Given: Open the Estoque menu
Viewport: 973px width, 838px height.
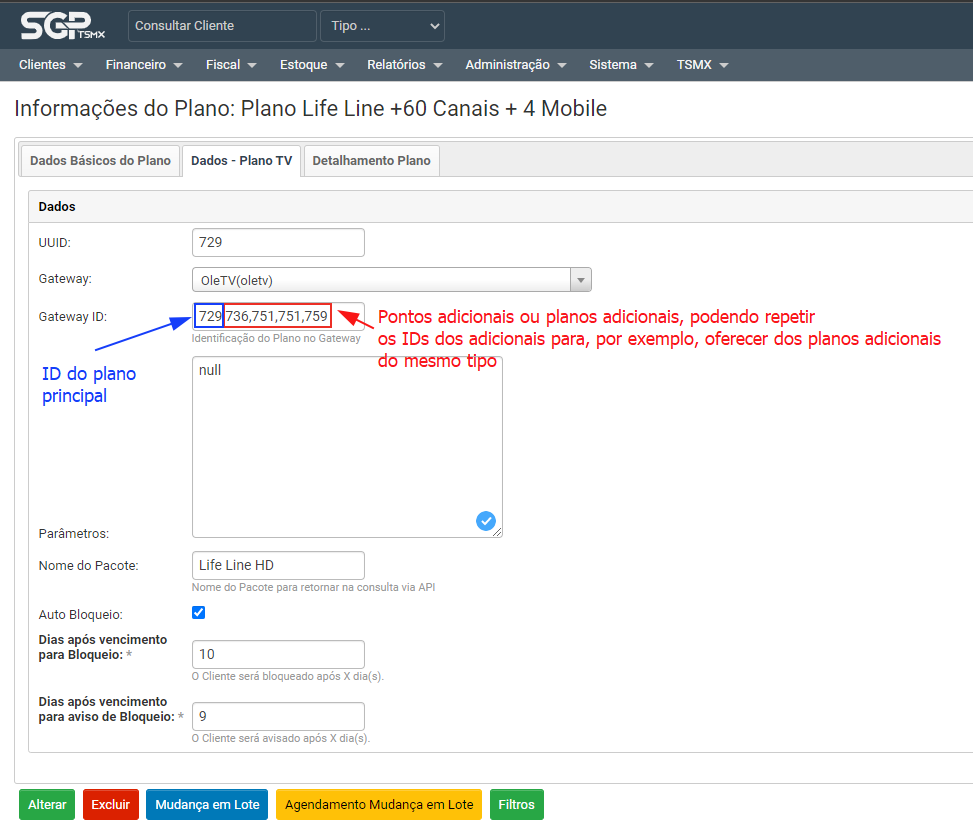Looking at the screenshot, I should pyautogui.click(x=312, y=65).
